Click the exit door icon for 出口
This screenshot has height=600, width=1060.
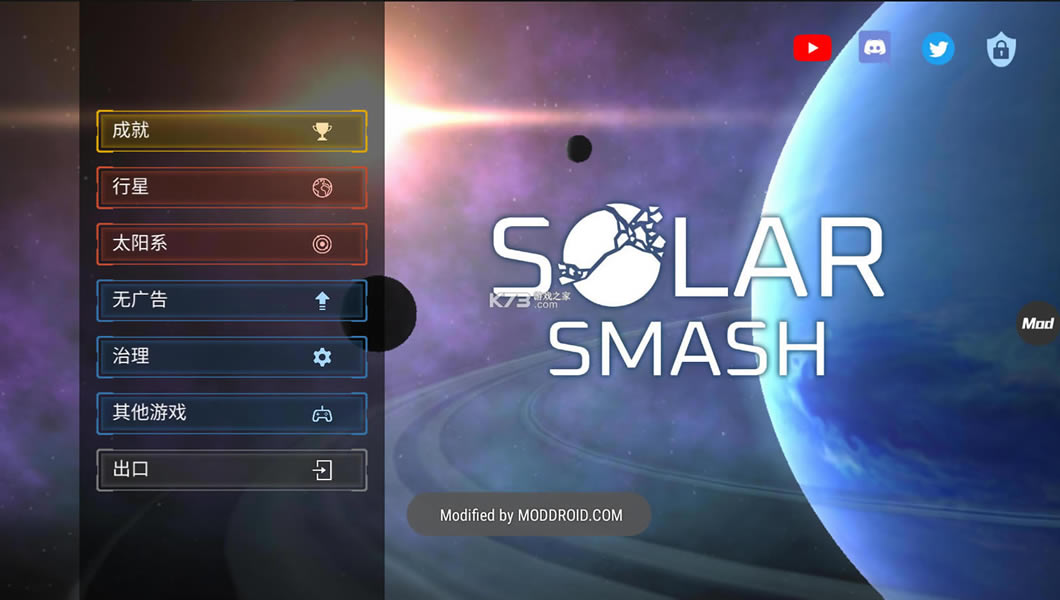pos(321,470)
